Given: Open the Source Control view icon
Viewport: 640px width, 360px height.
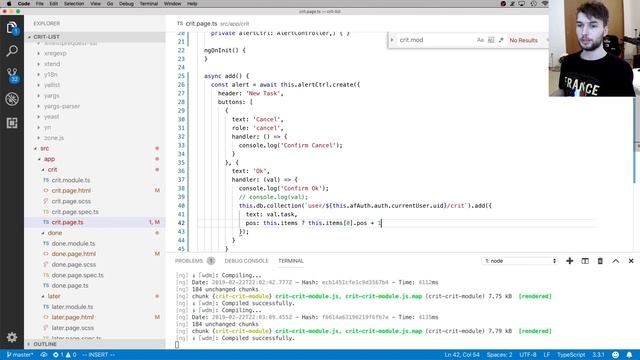Looking at the screenshot, I should [x=12, y=75].
